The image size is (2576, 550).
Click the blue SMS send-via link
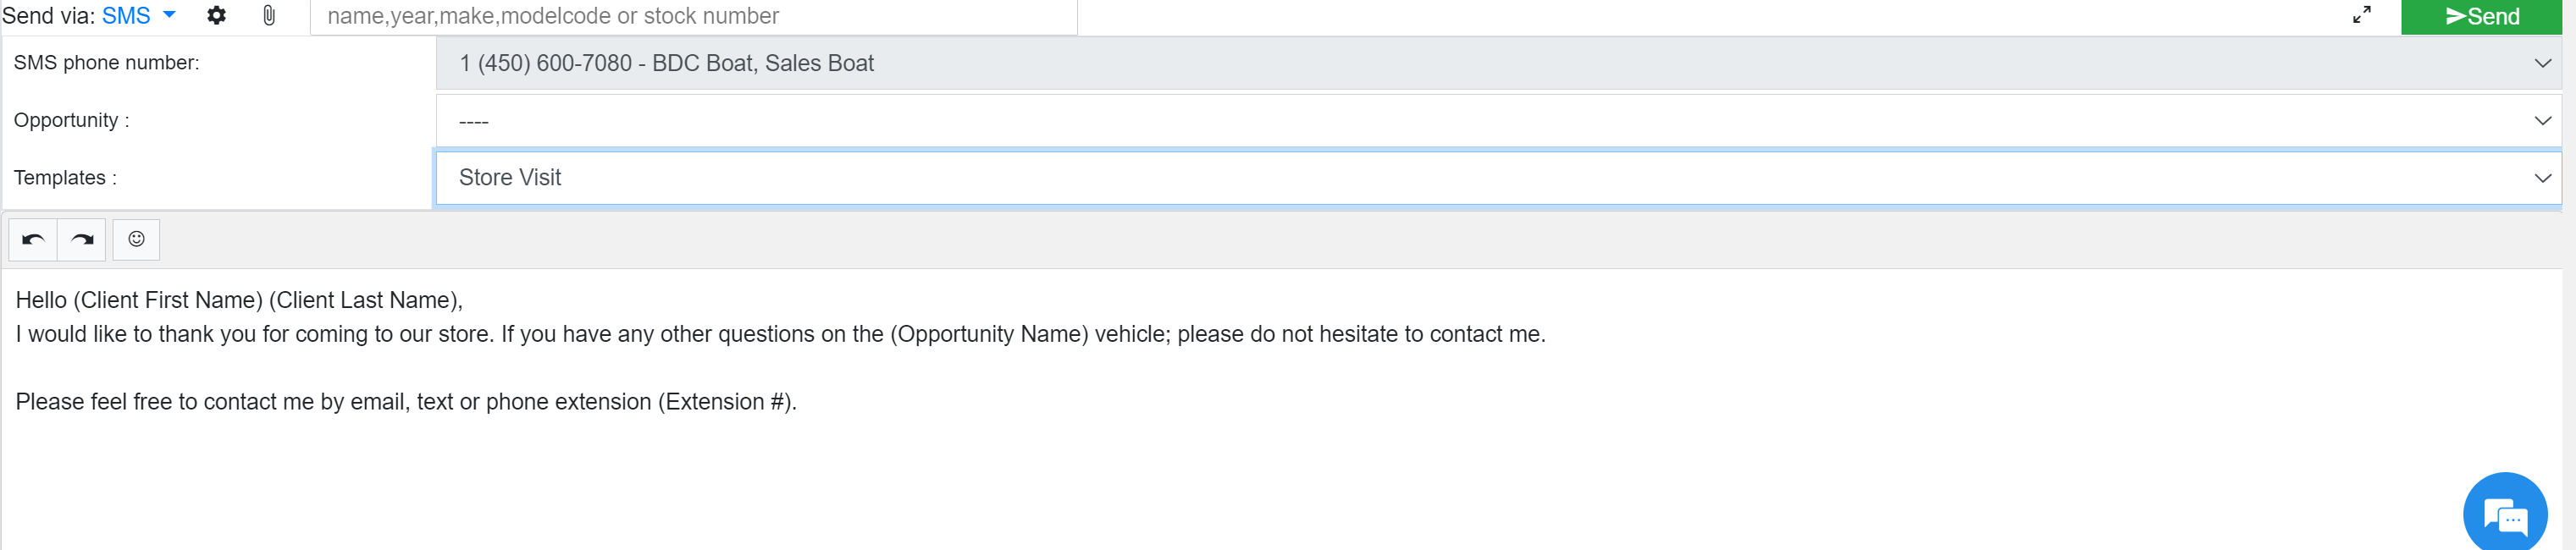(126, 16)
